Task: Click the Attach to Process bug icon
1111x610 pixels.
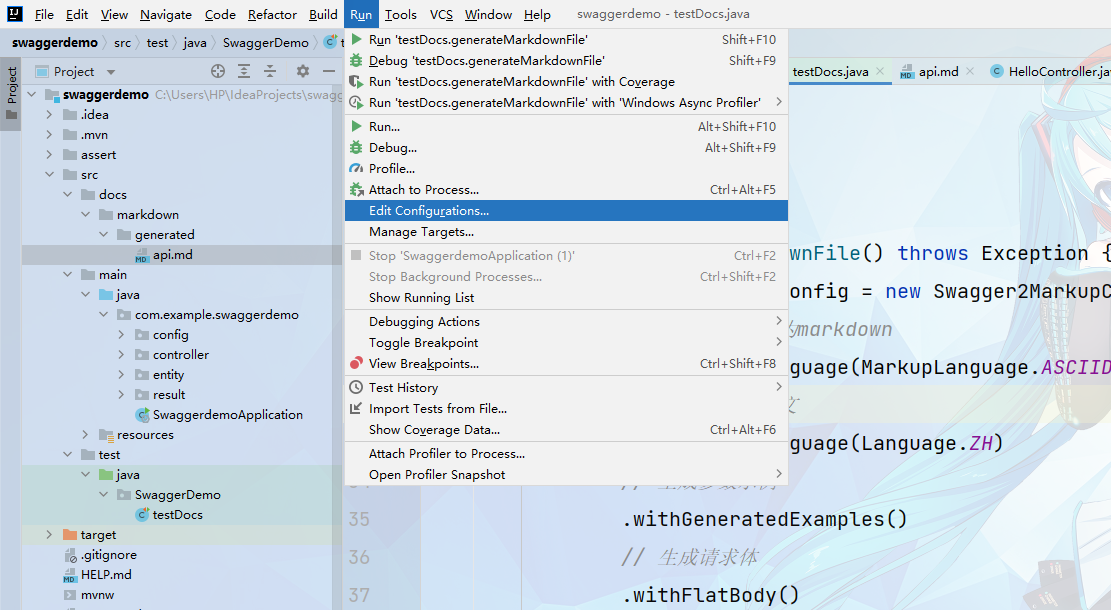Action: (x=356, y=190)
